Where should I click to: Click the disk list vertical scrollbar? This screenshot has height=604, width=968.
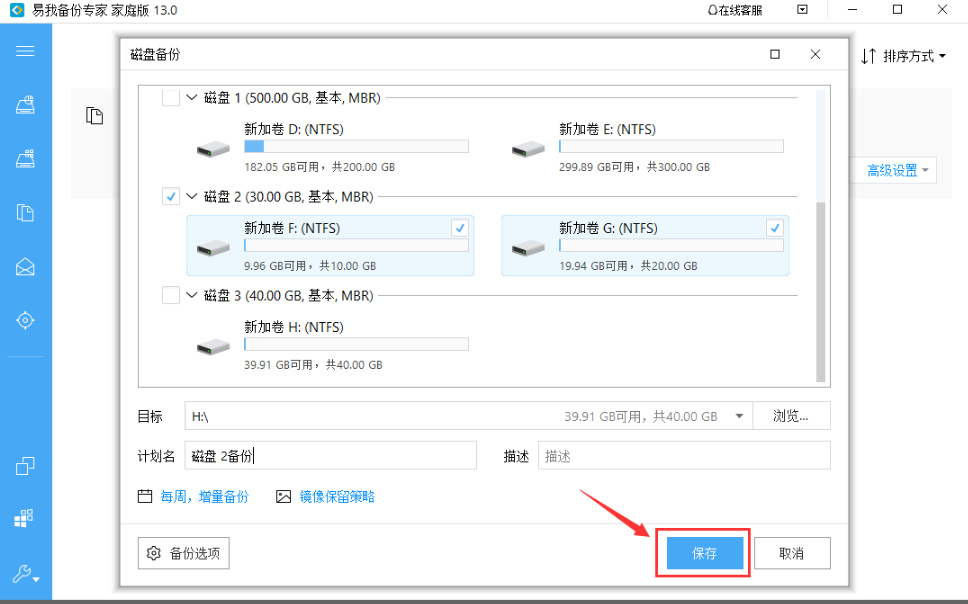(821, 290)
